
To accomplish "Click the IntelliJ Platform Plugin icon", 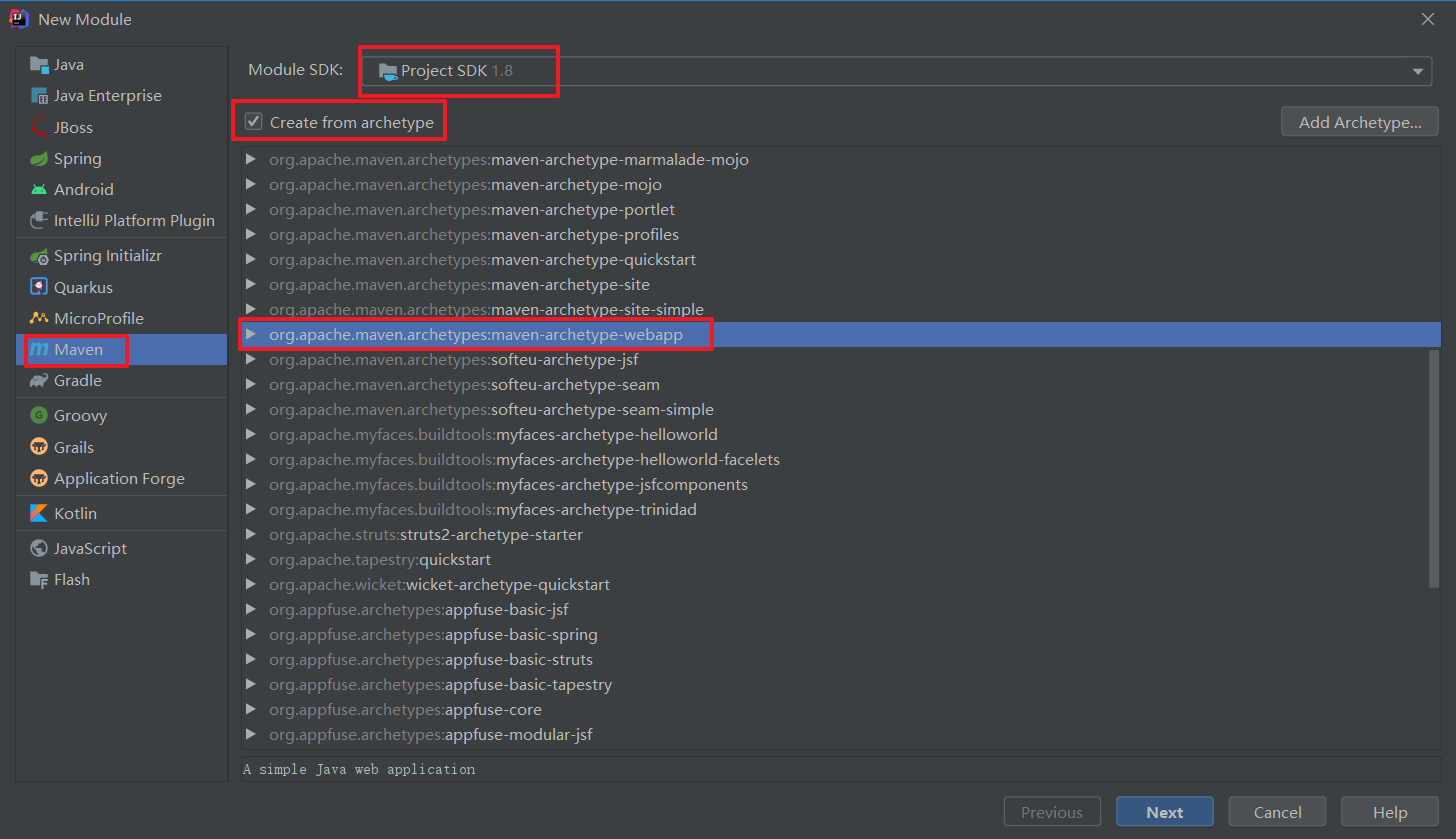I will coord(39,221).
